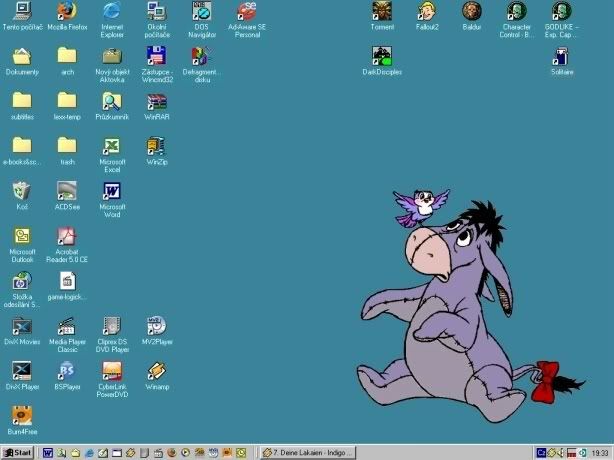
Task: Launch Cliprex DS DVD Player
Action: pyautogui.click(x=112, y=335)
